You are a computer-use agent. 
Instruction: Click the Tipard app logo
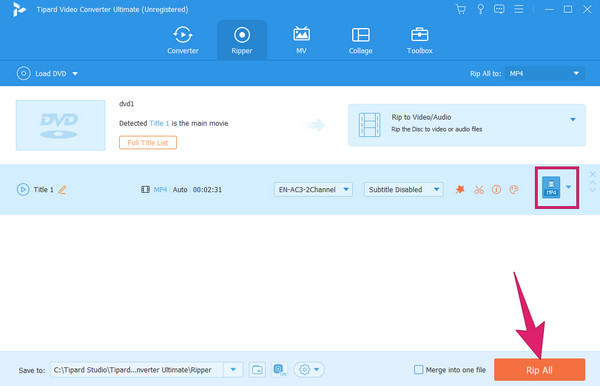pos(19,10)
